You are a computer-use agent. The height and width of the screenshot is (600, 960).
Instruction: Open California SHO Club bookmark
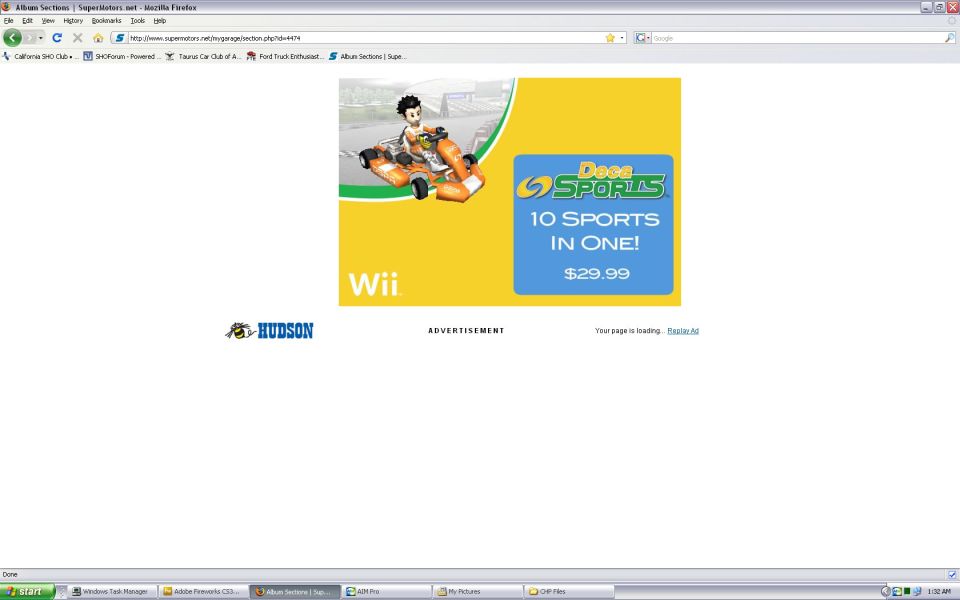(40, 56)
